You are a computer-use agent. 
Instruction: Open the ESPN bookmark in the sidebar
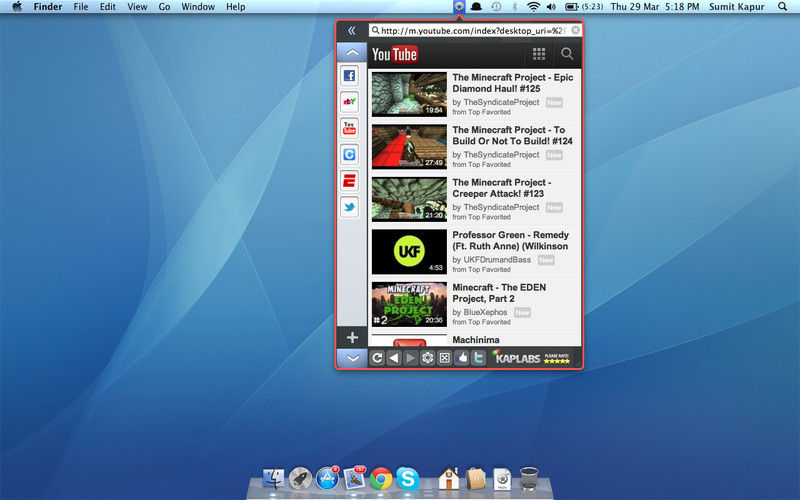click(349, 181)
